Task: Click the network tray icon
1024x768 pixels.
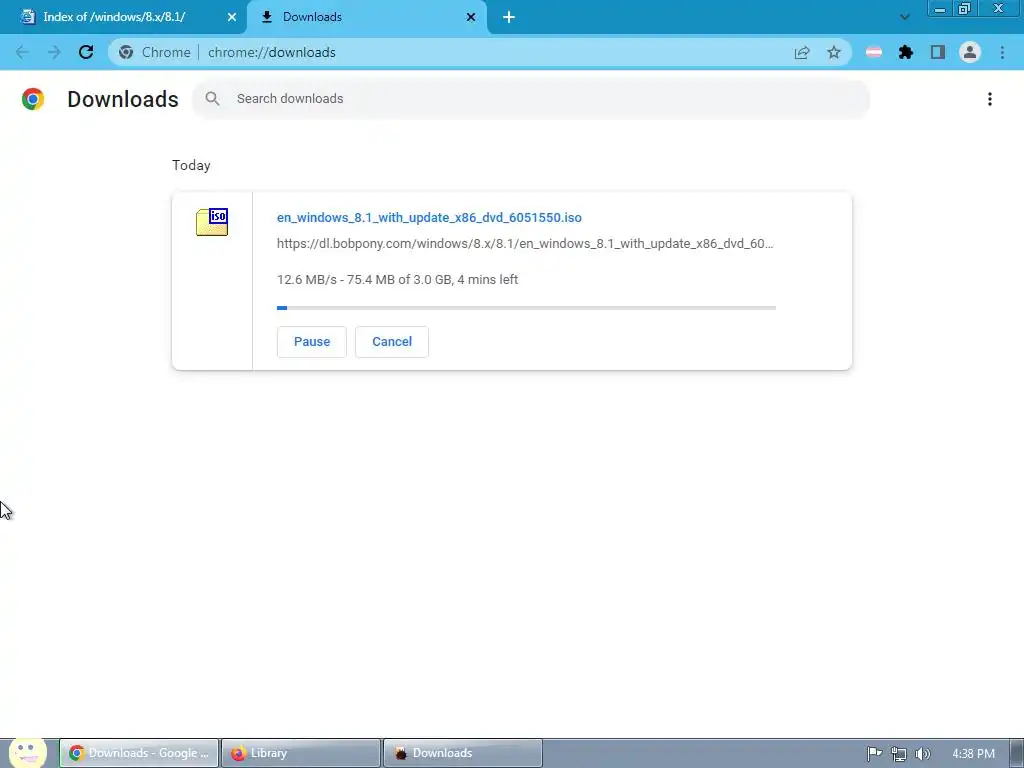Action: click(899, 754)
